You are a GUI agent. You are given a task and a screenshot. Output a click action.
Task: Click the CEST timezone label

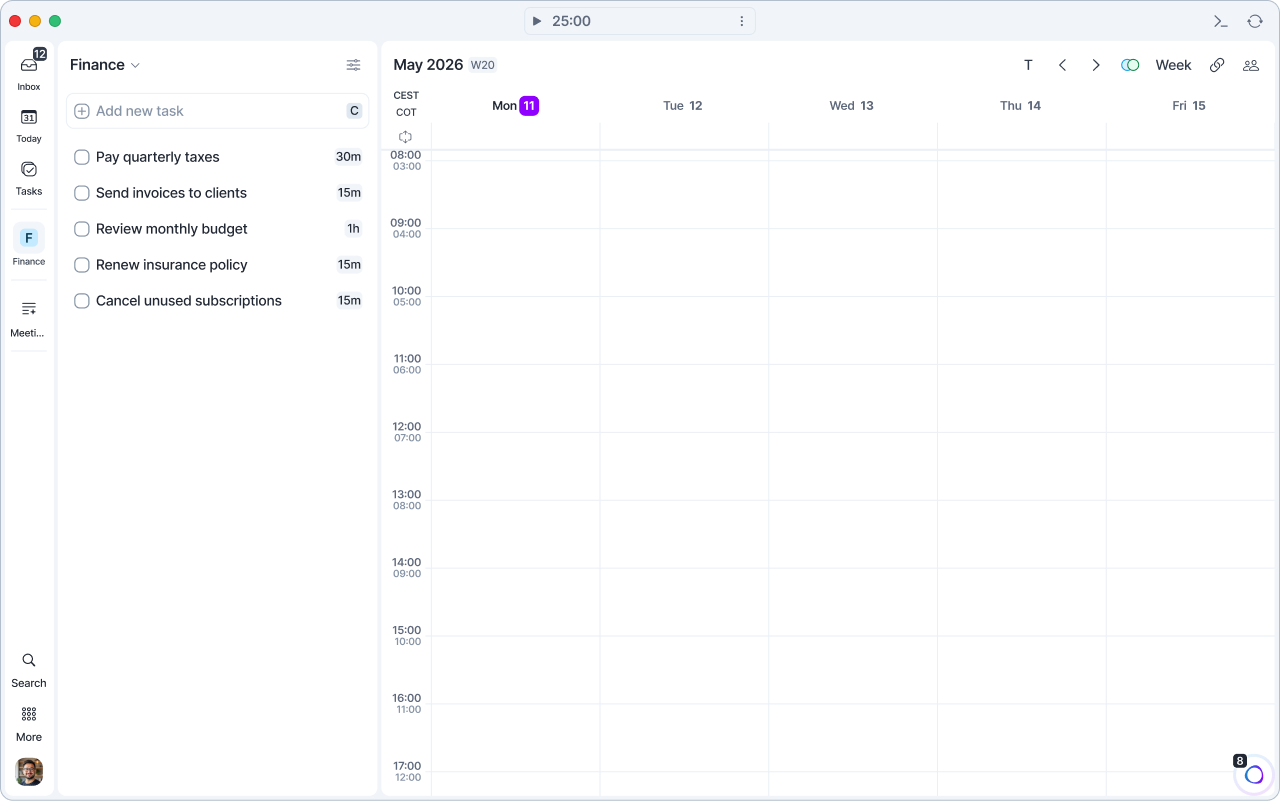(x=406, y=96)
